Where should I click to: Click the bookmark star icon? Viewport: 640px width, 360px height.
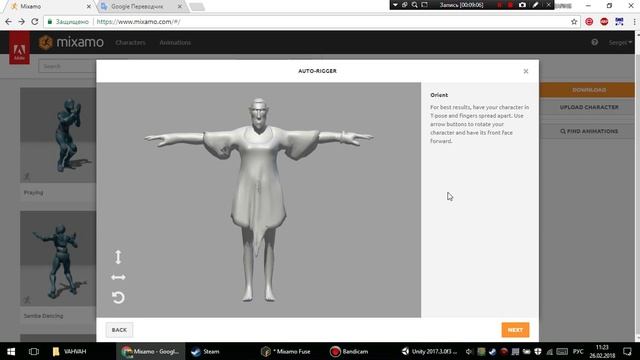[x=574, y=22]
